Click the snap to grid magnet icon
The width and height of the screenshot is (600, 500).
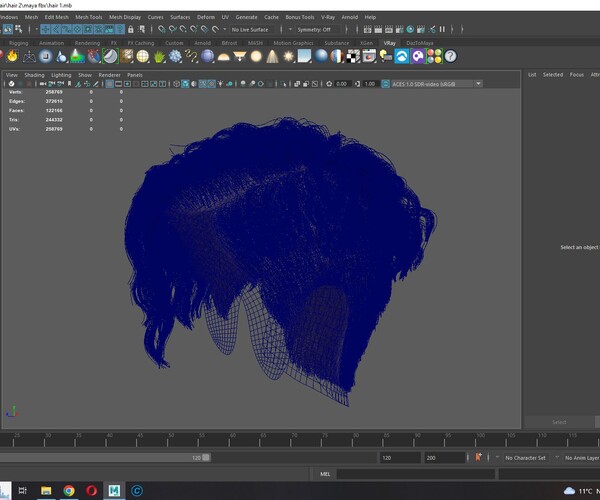coord(161,29)
